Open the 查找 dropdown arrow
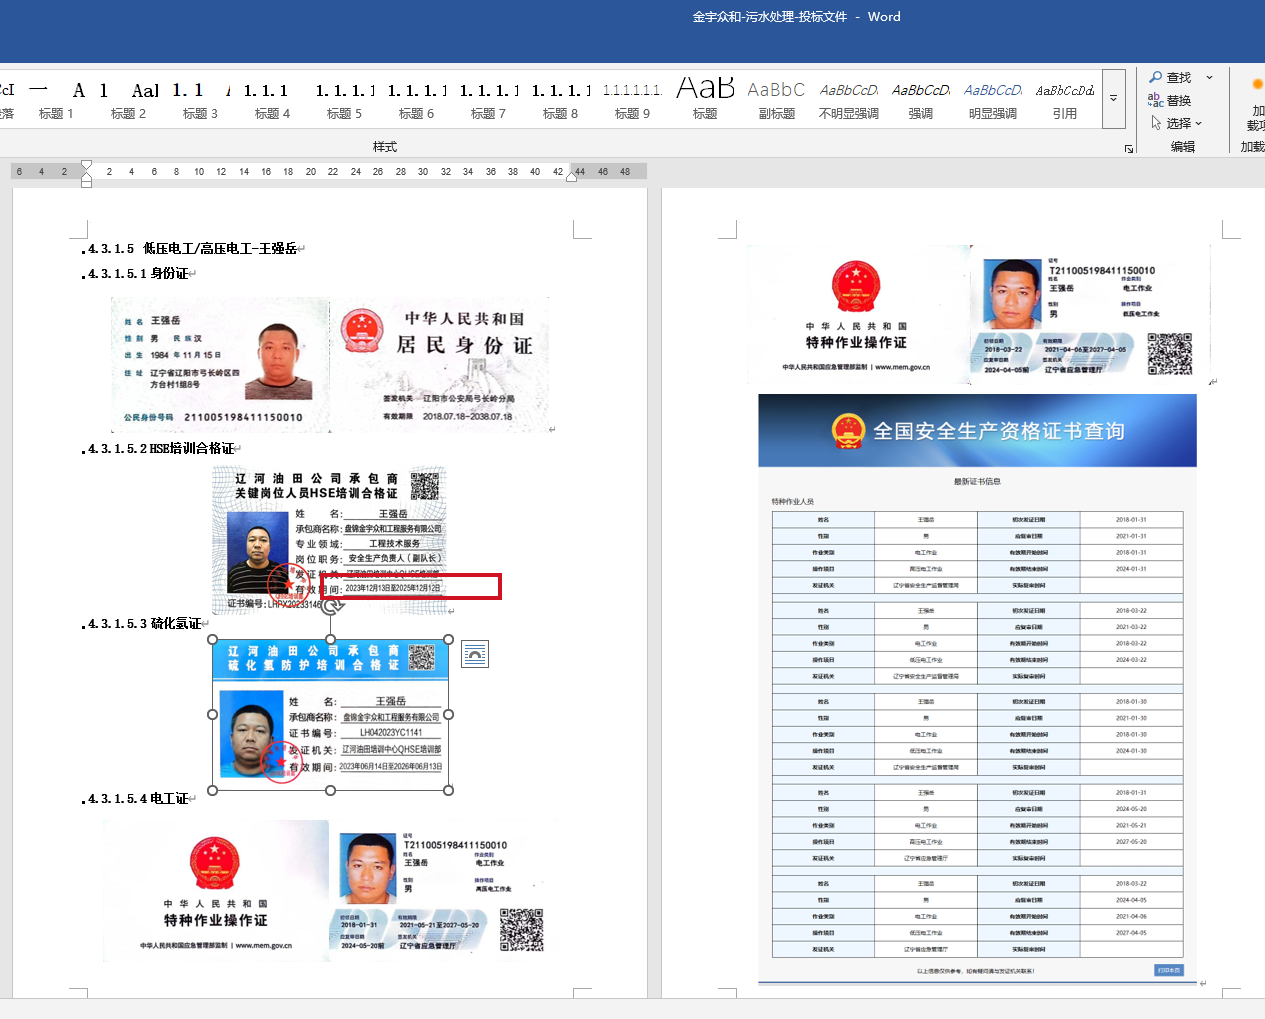This screenshot has height=1019, width=1265. tap(1209, 77)
